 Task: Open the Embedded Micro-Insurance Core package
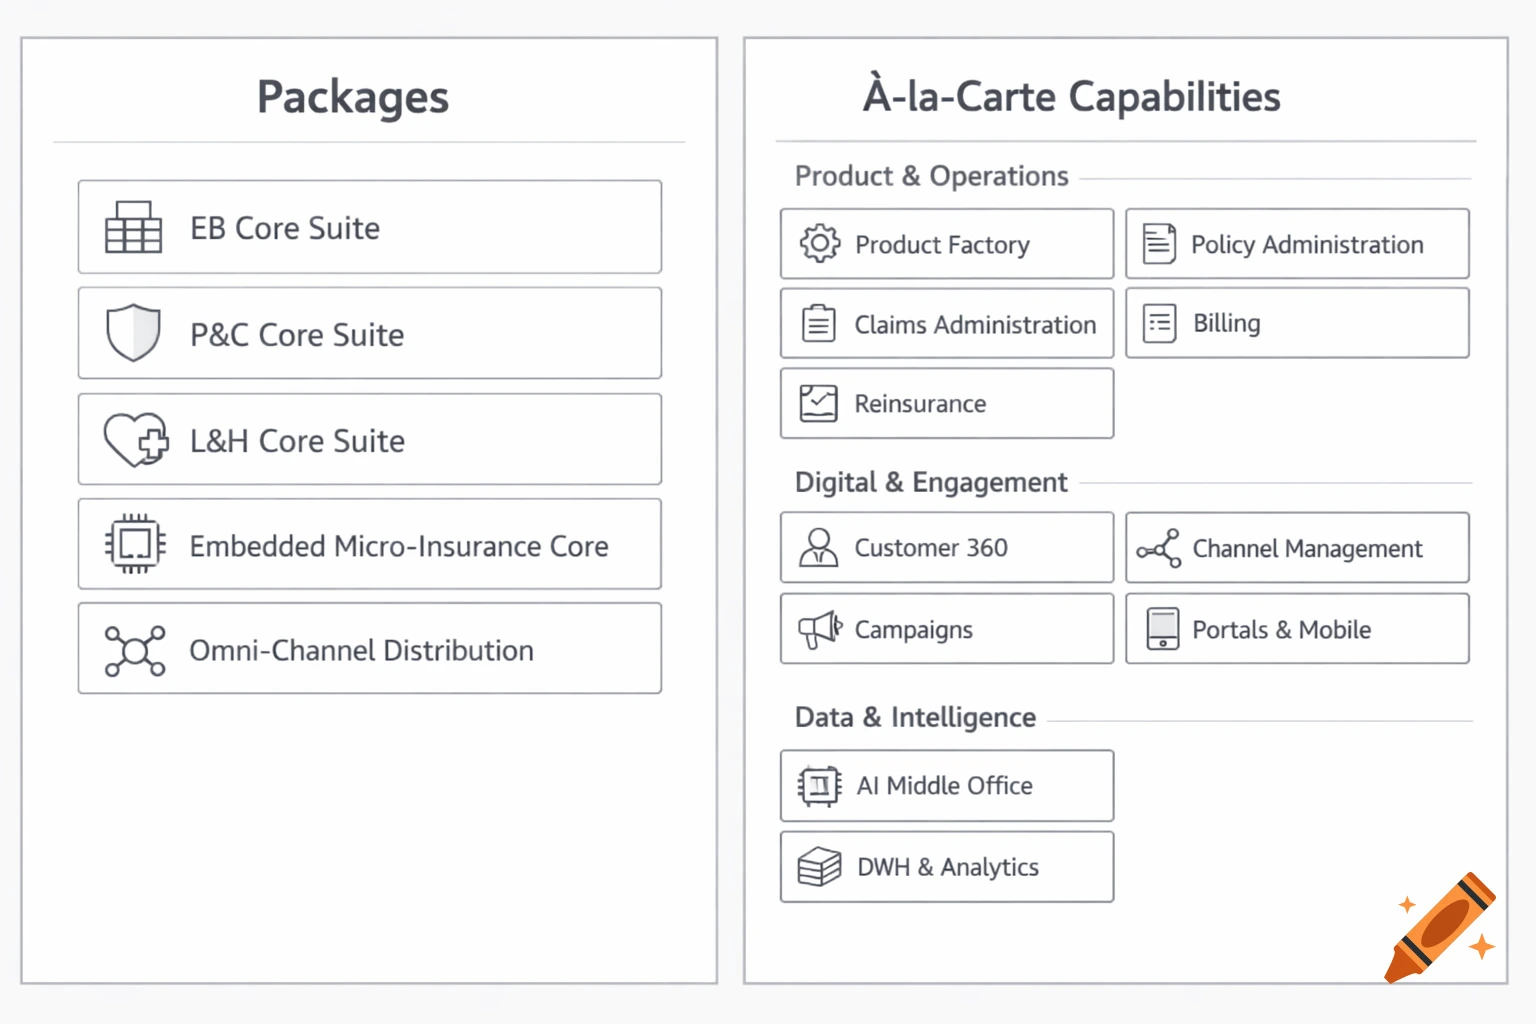click(x=370, y=544)
